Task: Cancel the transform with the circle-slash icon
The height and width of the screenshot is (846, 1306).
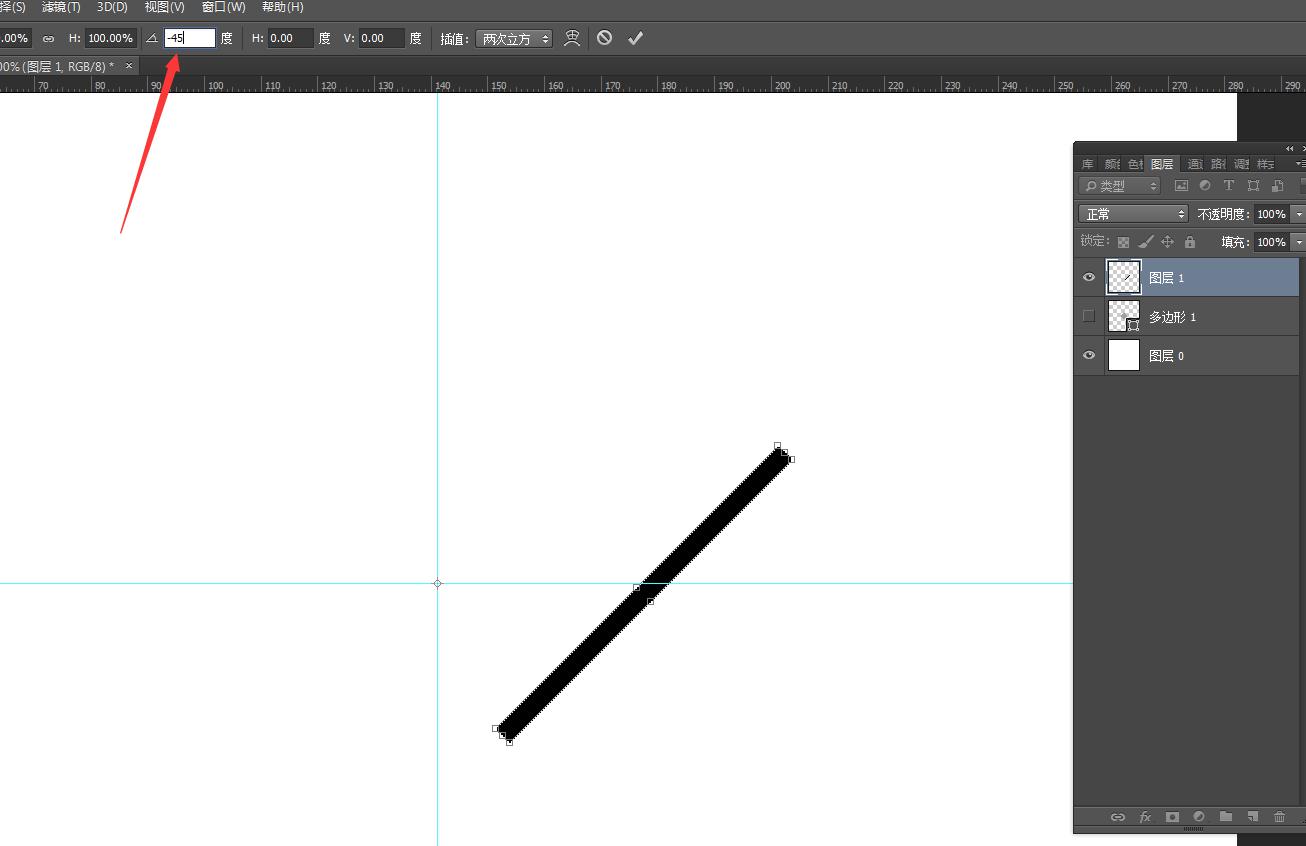Action: tap(604, 38)
